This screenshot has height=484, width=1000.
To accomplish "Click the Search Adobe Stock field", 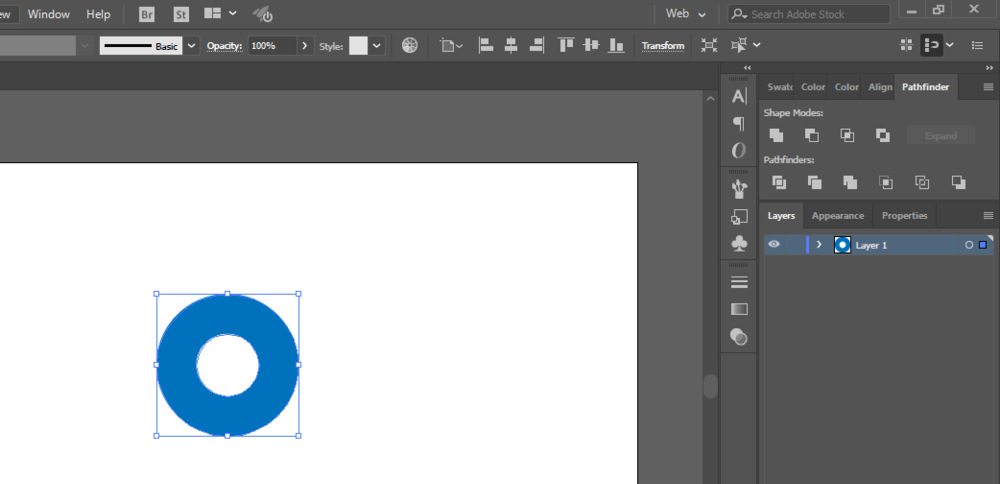I will 815,14.
